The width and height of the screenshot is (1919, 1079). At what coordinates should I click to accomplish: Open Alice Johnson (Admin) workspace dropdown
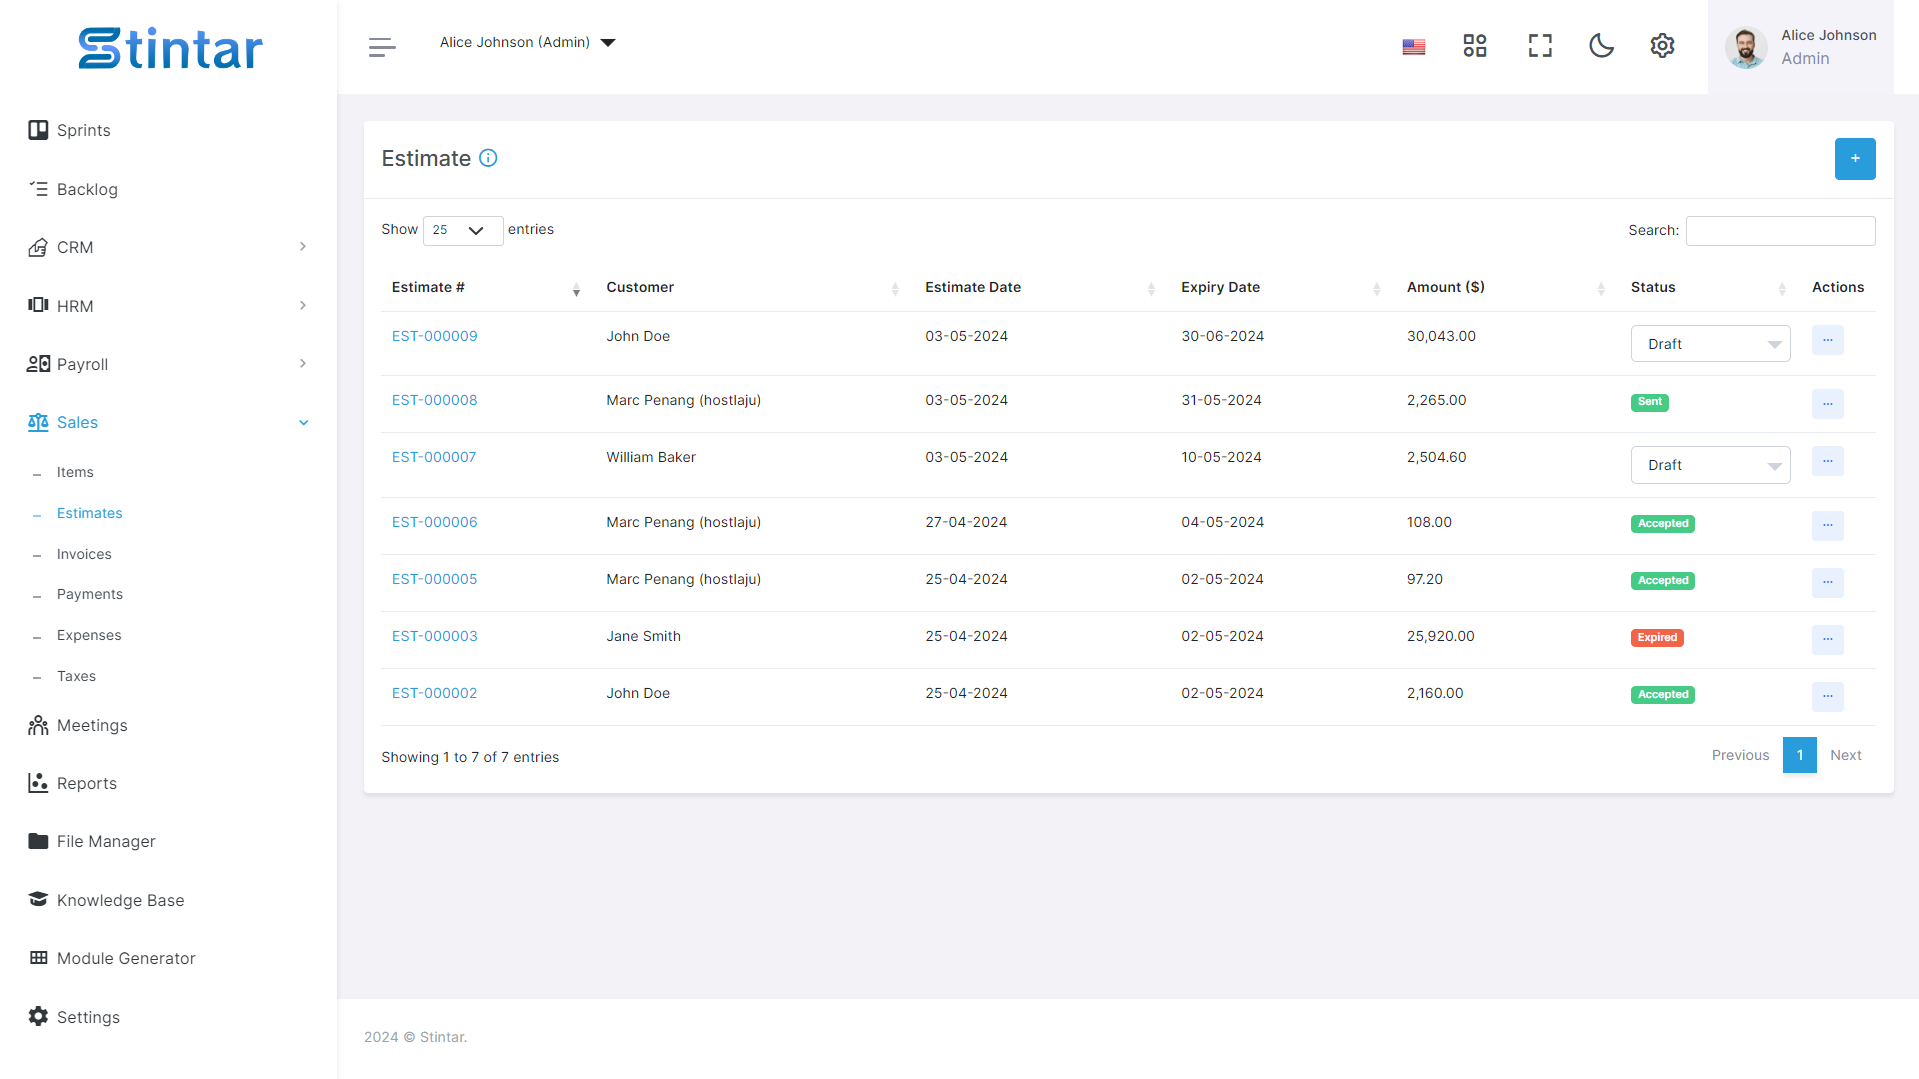(527, 42)
